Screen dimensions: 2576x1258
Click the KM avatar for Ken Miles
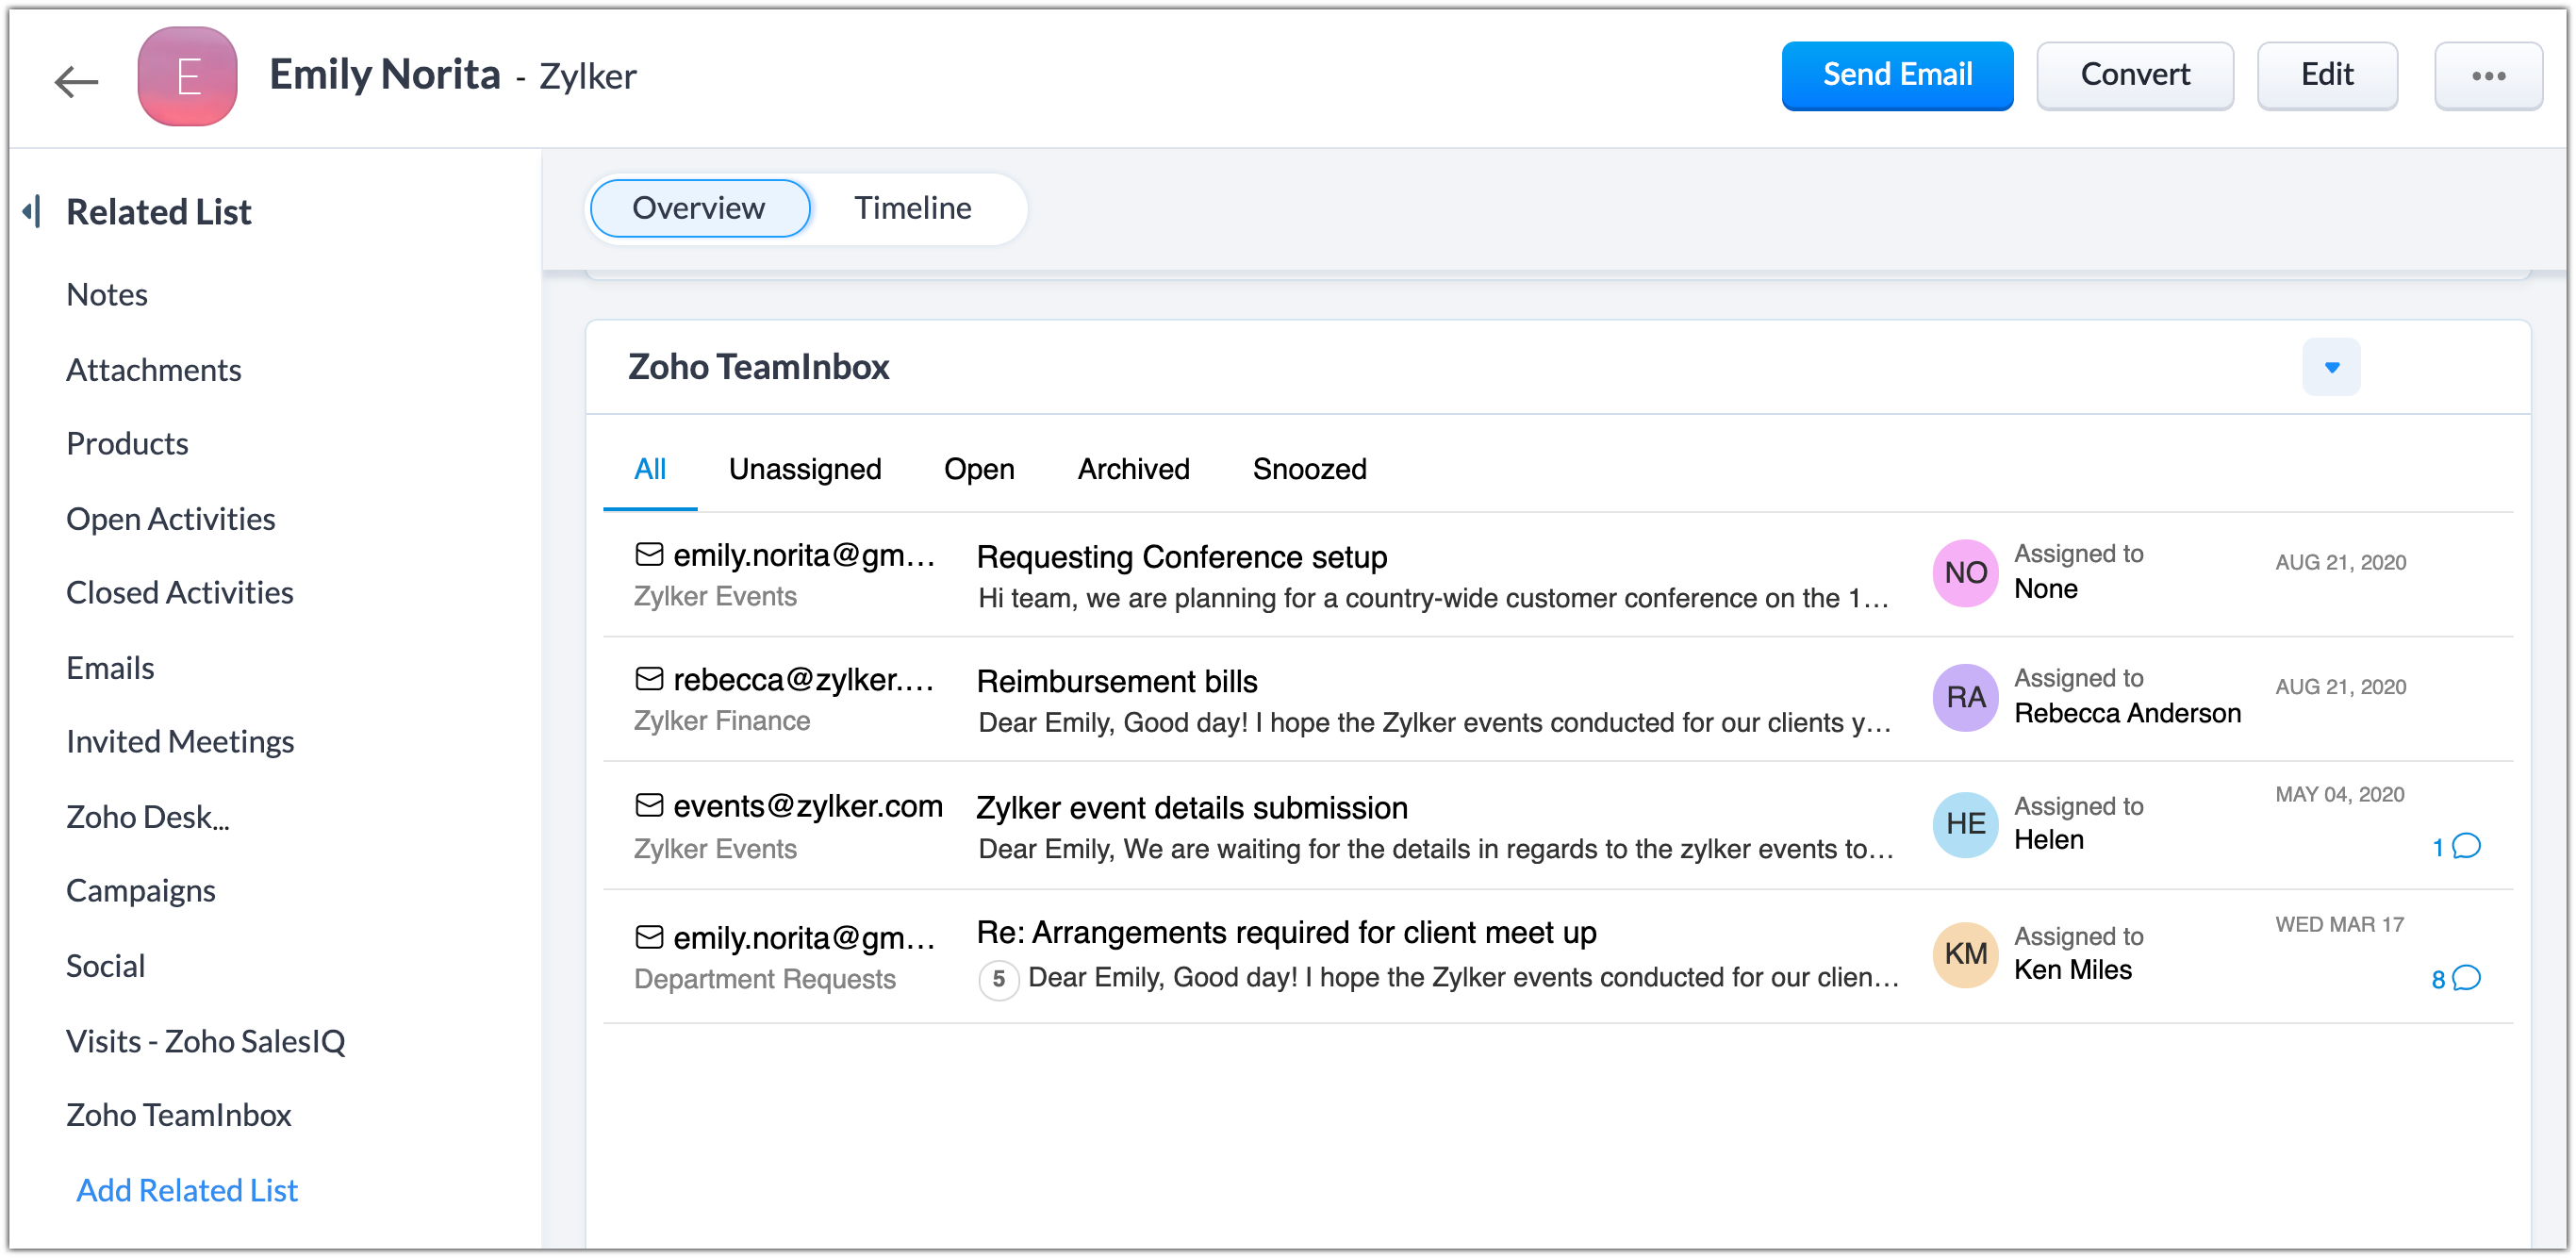[1964, 954]
